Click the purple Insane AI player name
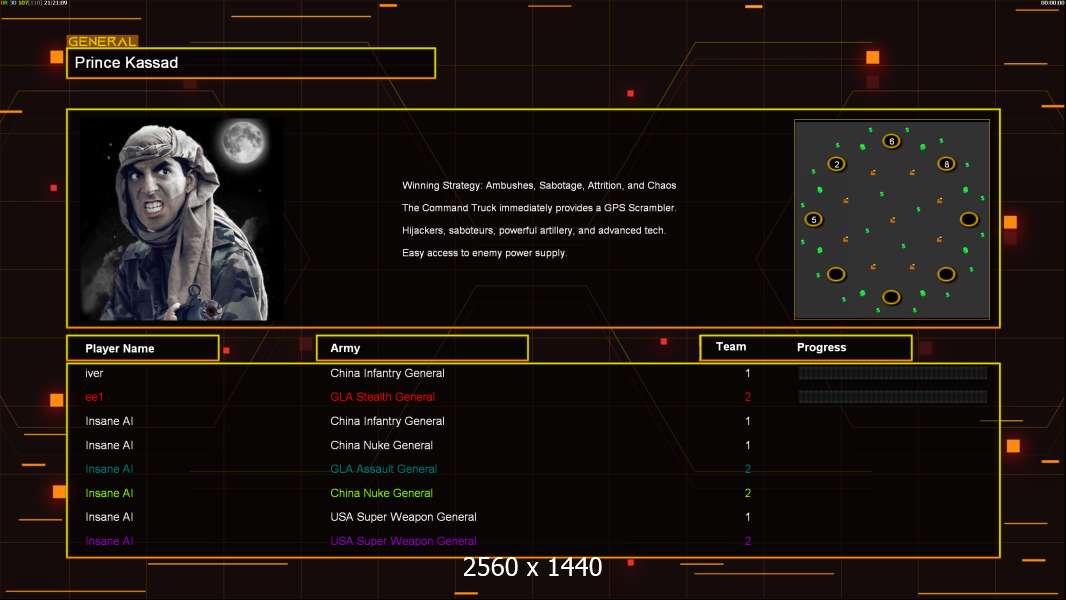This screenshot has width=1066, height=600. [109, 541]
